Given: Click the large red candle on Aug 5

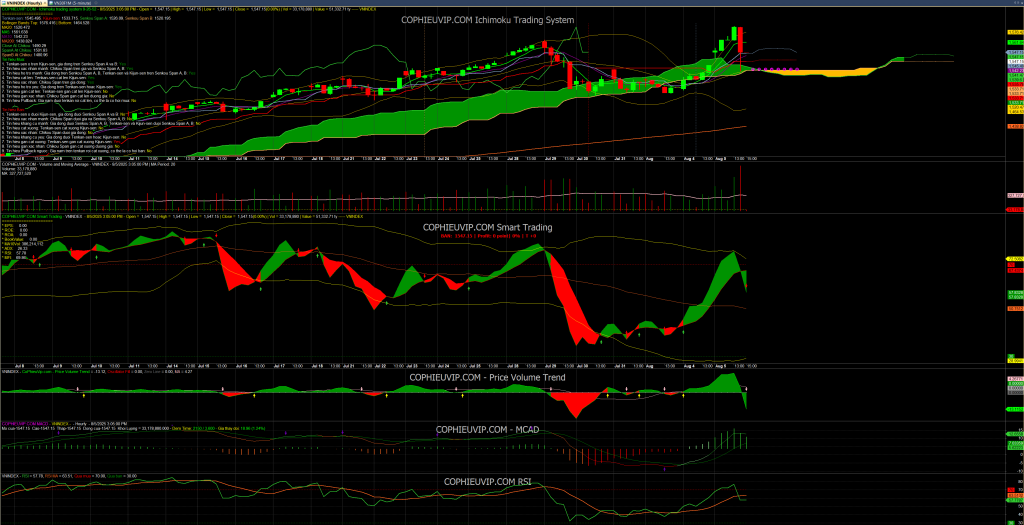Looking at the screenshot, I should click(x=741, y=40).
